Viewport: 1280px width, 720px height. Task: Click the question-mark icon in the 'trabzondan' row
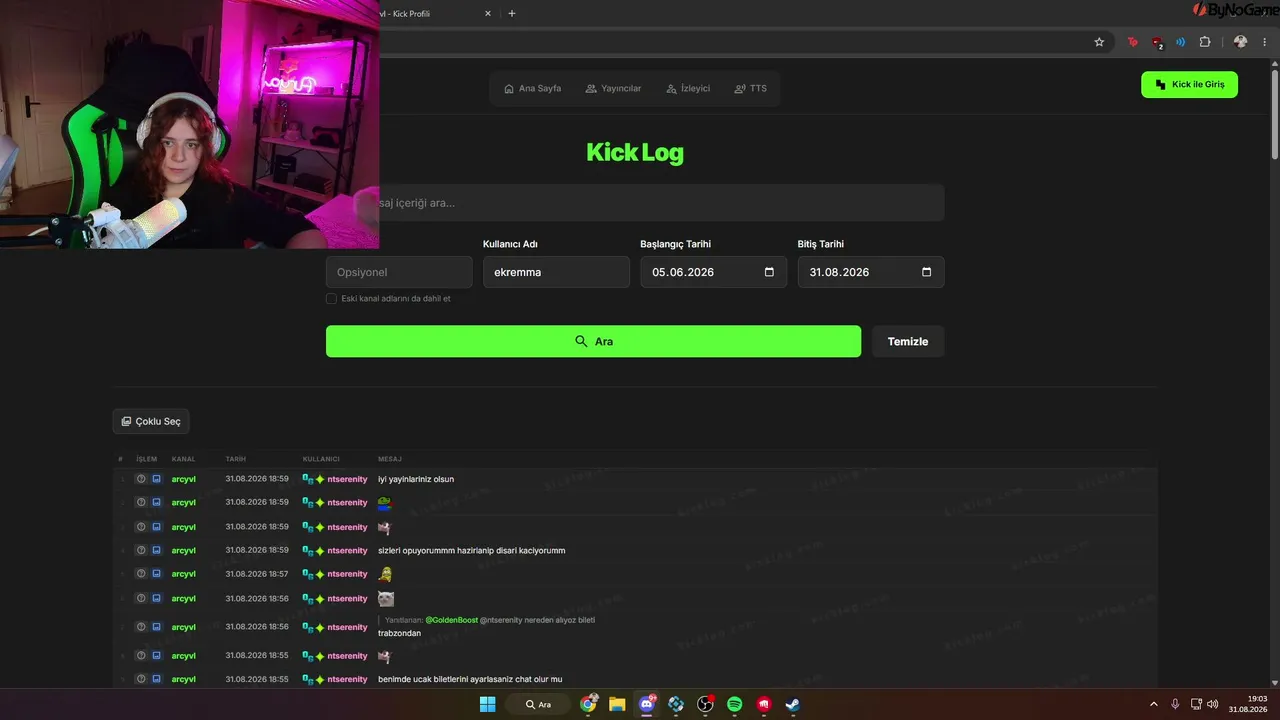pos(141,627)
